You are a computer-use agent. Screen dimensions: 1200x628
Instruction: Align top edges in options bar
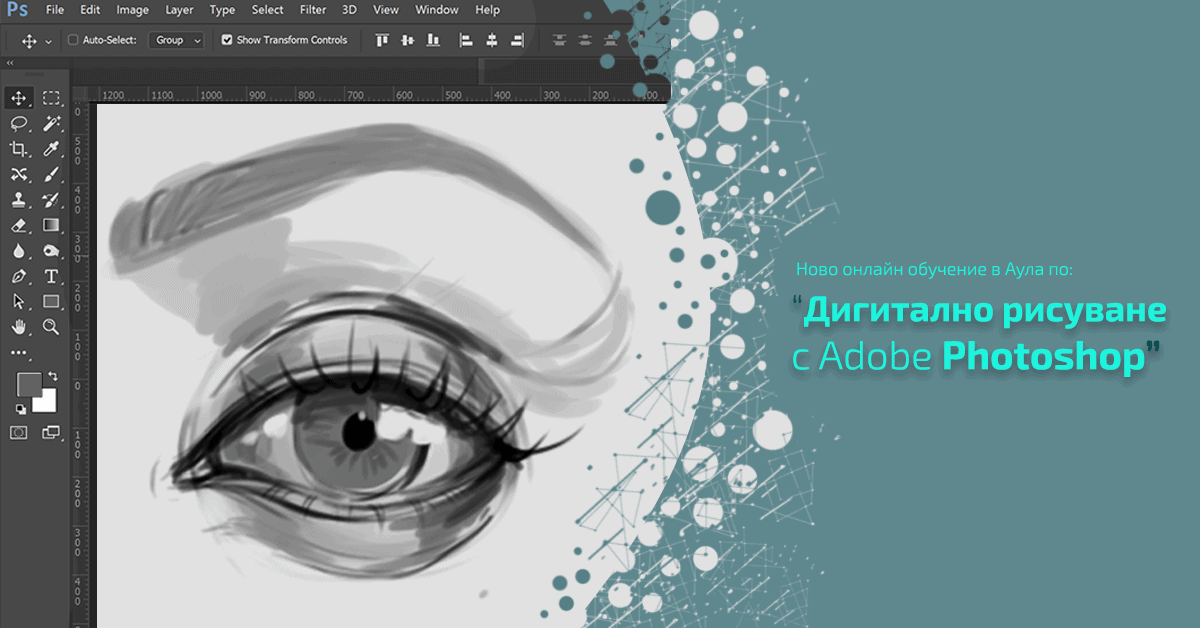pyautogui.click(x=381, y=41)
